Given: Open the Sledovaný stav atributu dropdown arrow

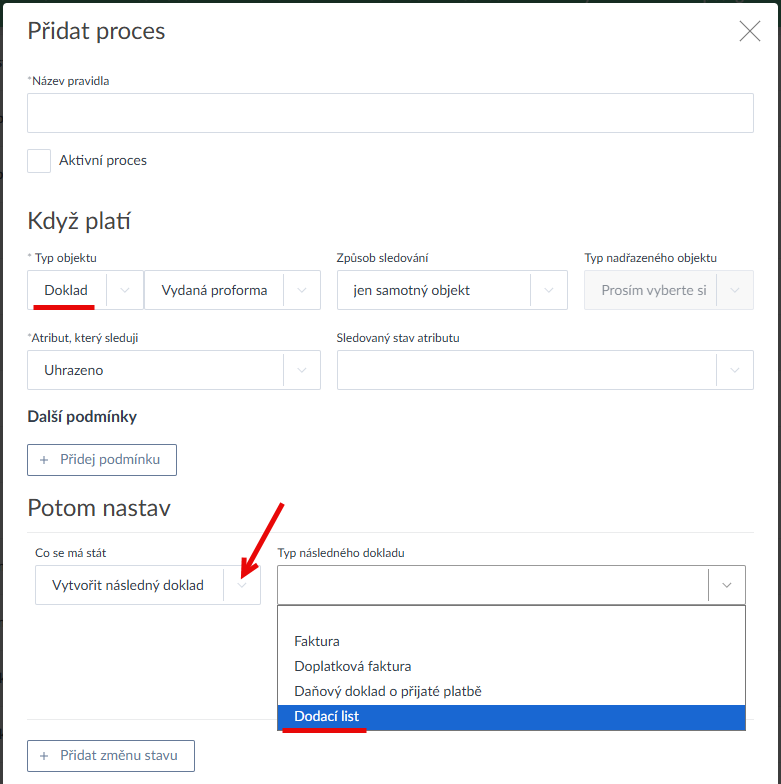Looking at the screenshot, I should click(x=735, y=370).
